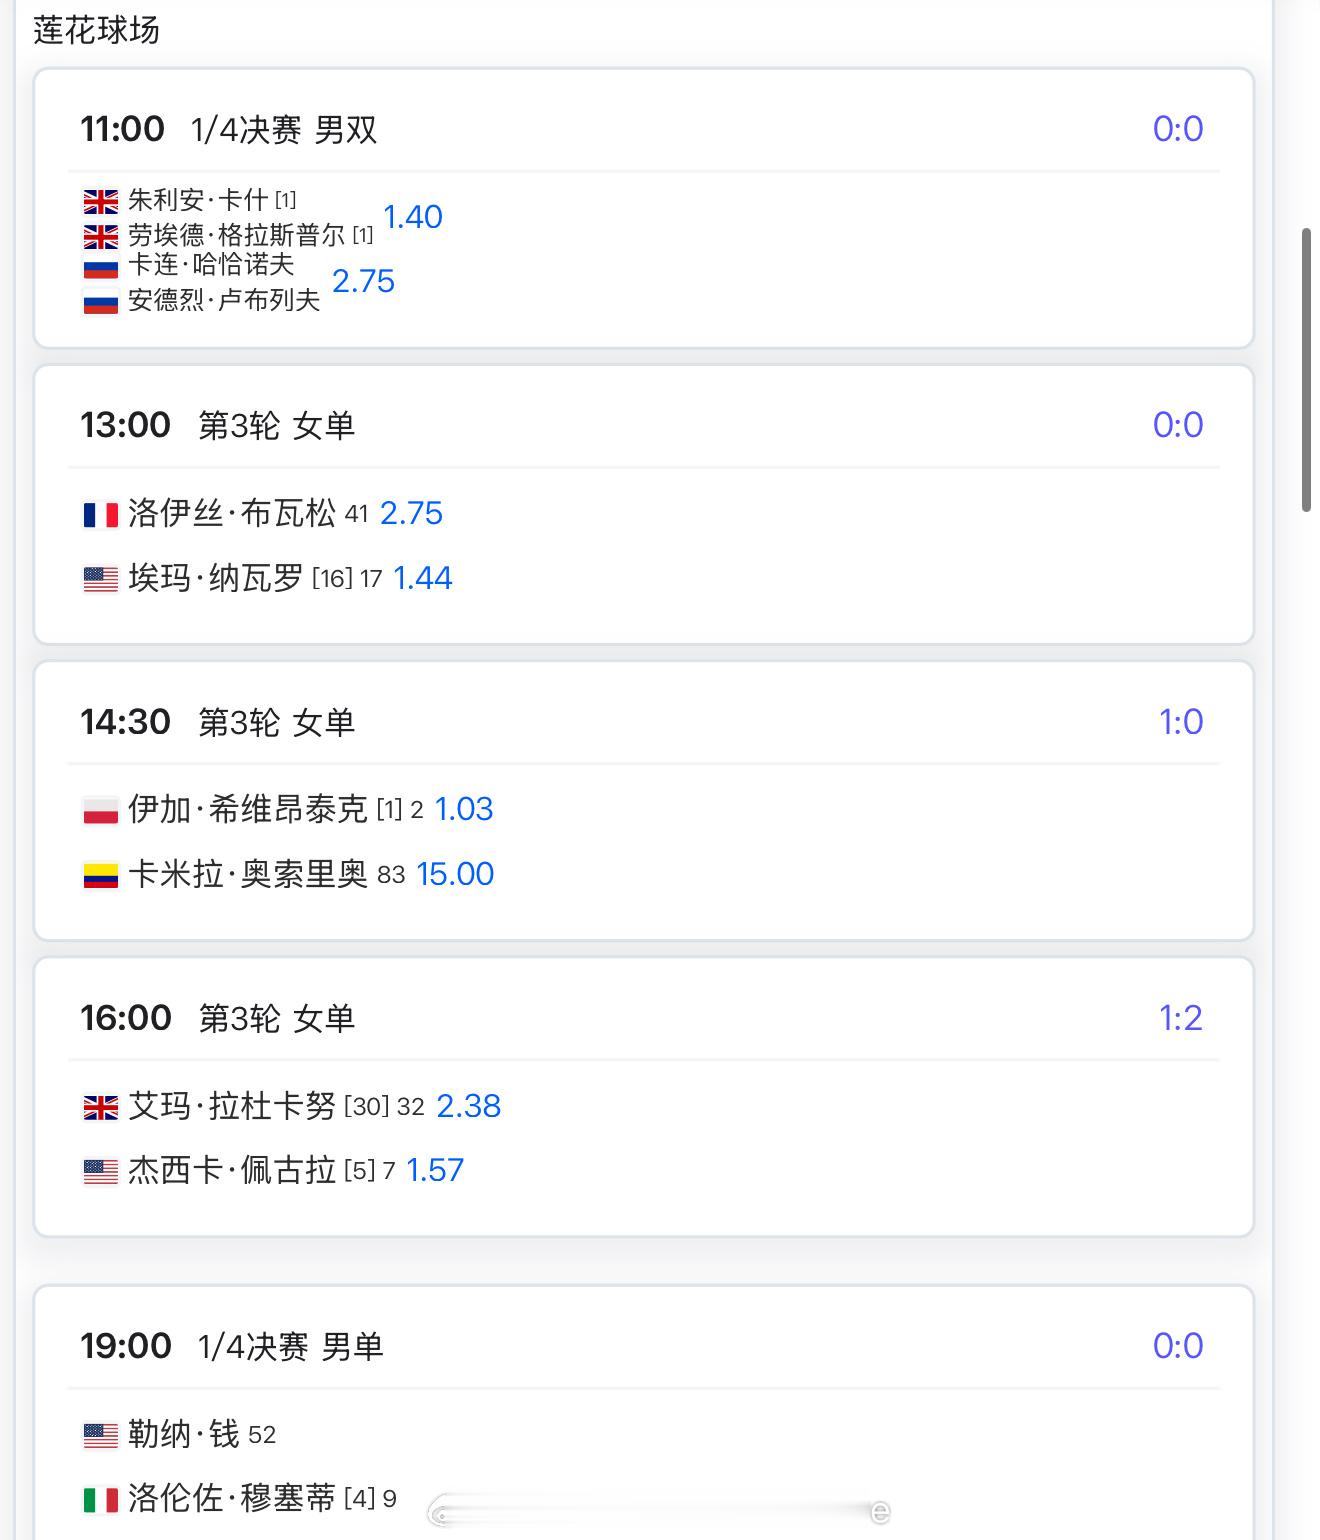Screen dimensions: 1320x1540
Task: Click the Italian flag beside 洛伦佐·穆塞蒂
Action: coord(100,1500)
